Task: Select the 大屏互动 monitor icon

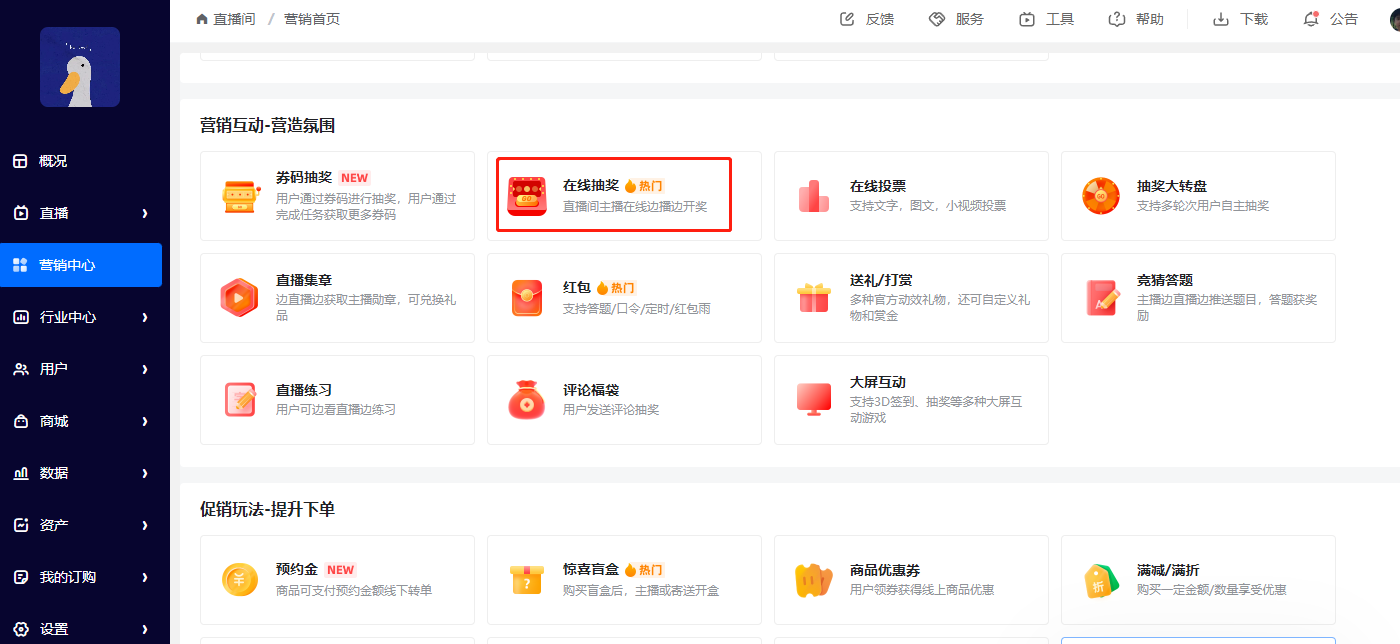Action: click(814, 400)
